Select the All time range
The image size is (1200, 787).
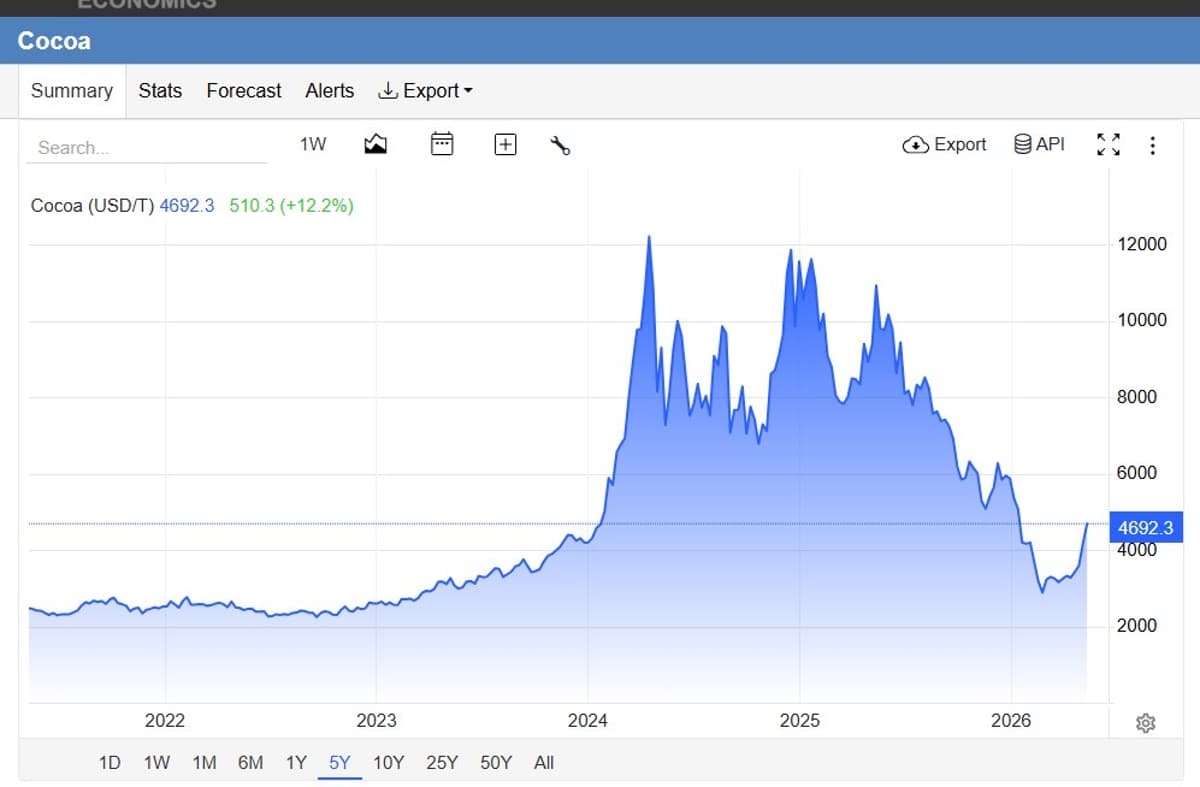coord(544,763)
